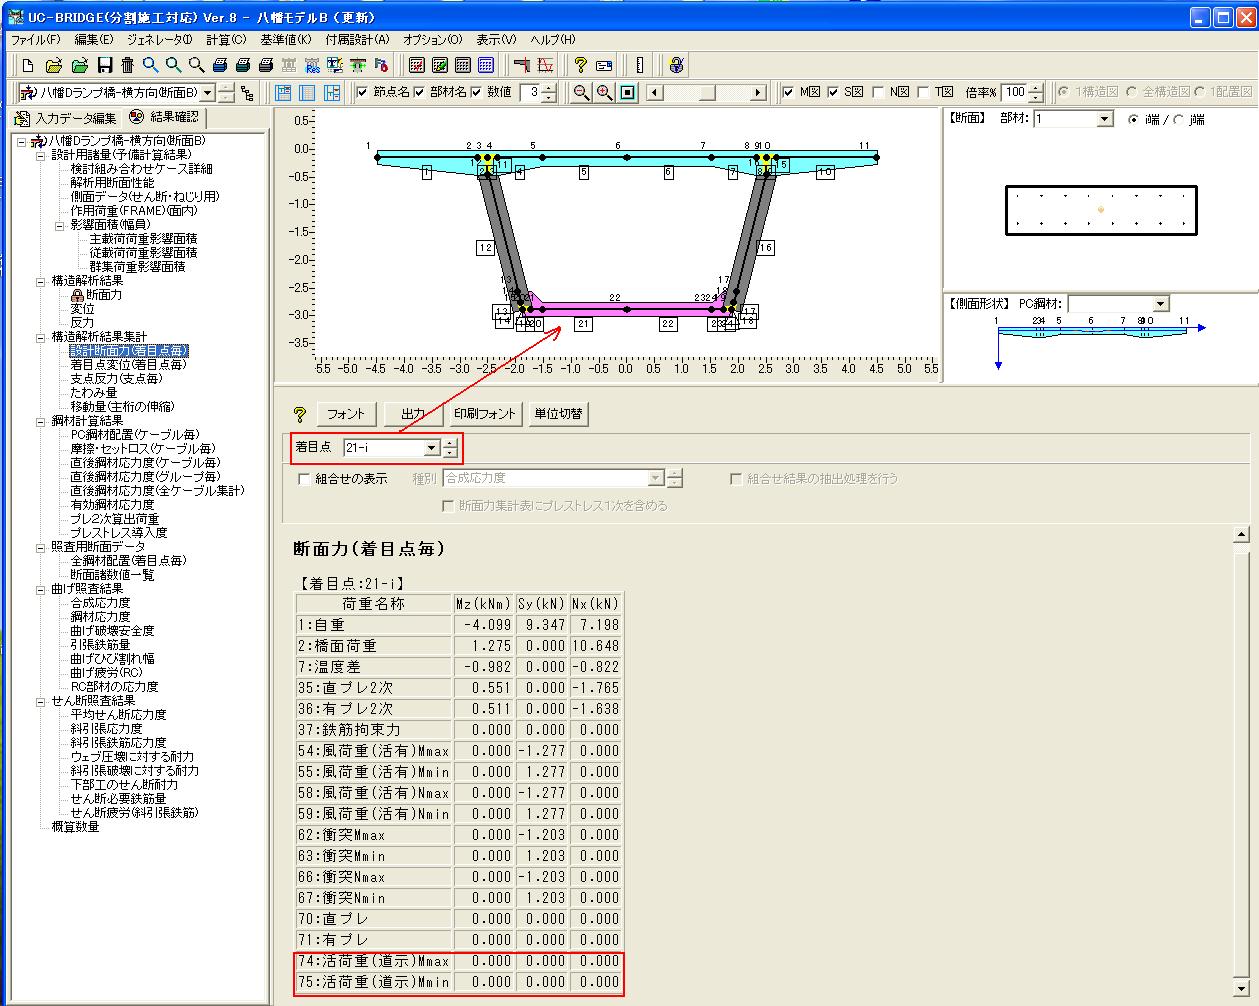Click the third blue window layout icon
1259x1006 pixels.
click(333, 93)
